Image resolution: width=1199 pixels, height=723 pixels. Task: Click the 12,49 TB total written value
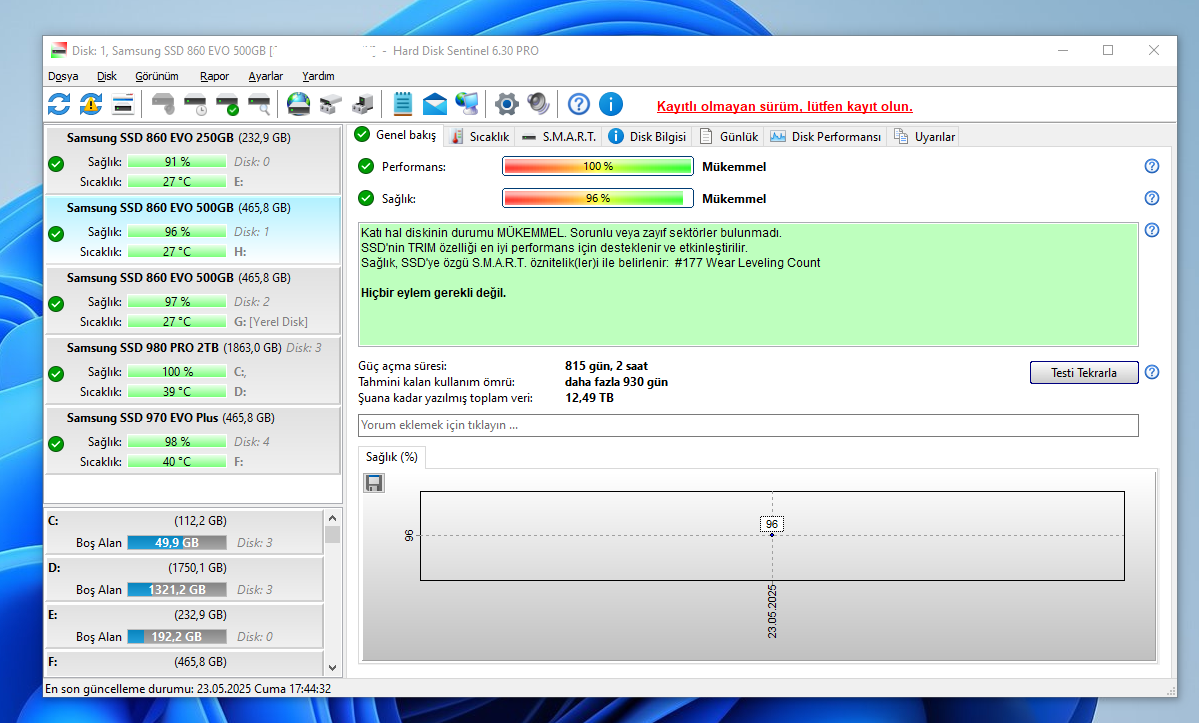(x=589, y=398)
